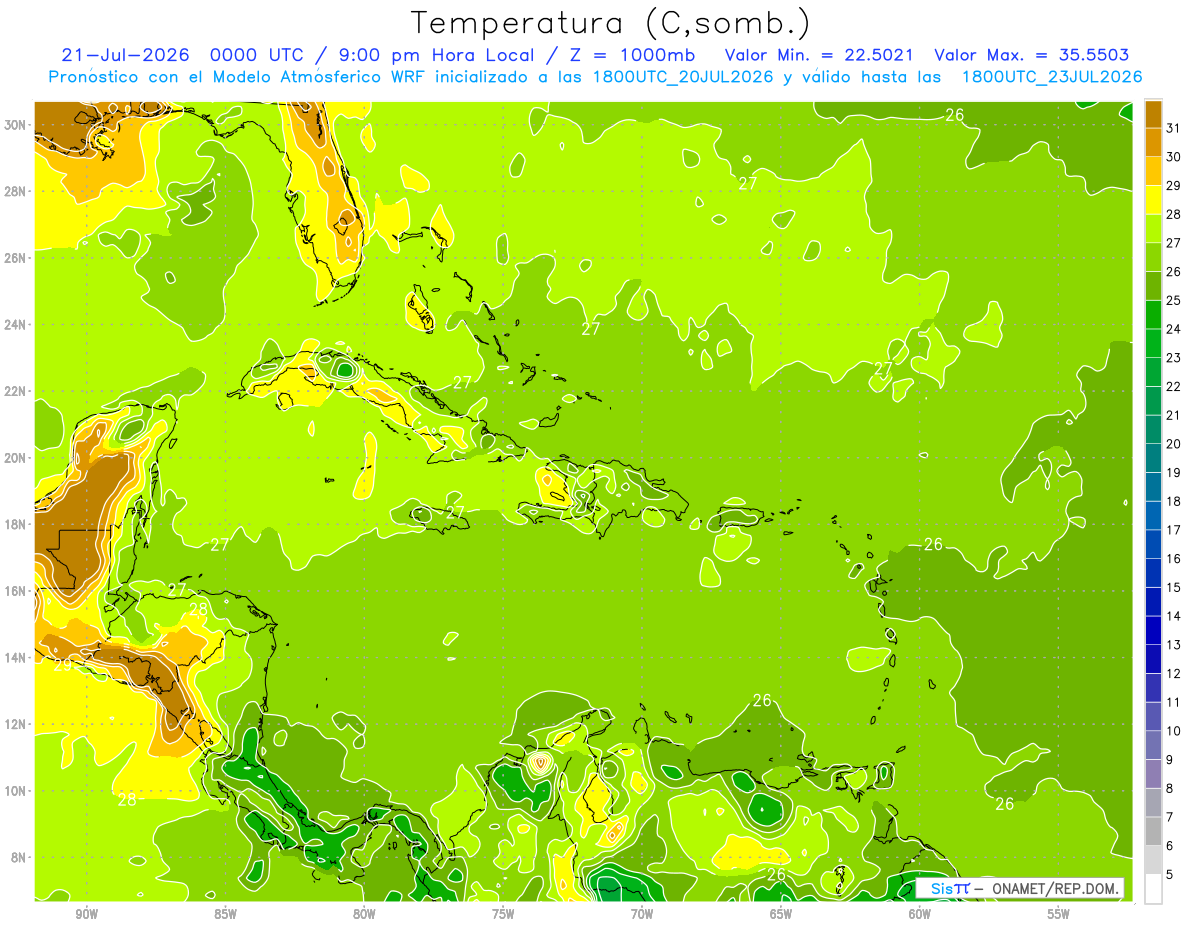Click the white bottom swatch below 5
The image size is (1200, 927).
point(1153,889)
